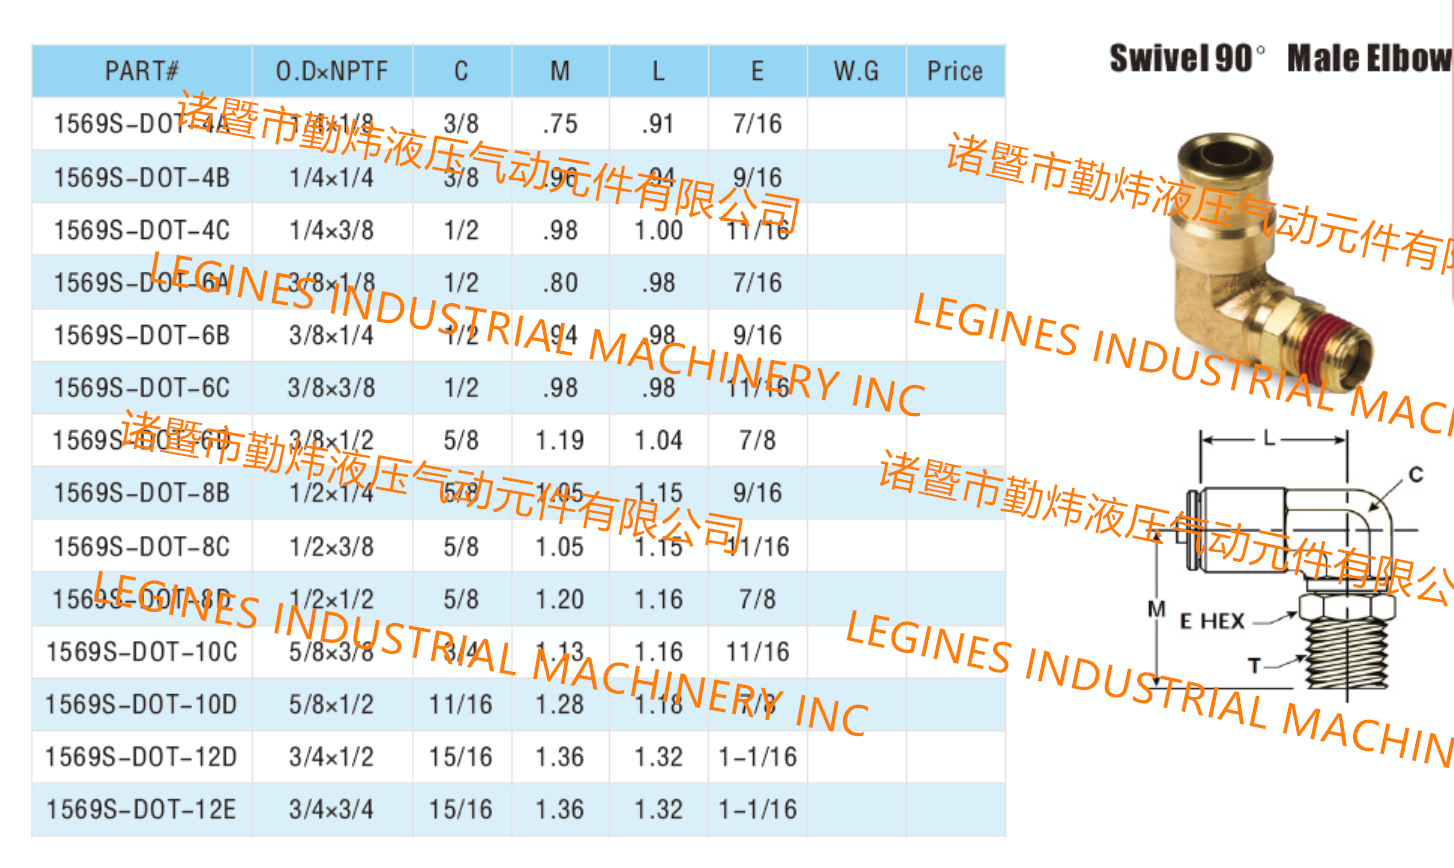Click the 3/4×3/4 size cell
Viewport: 1454px width, 868px height.
332,809
